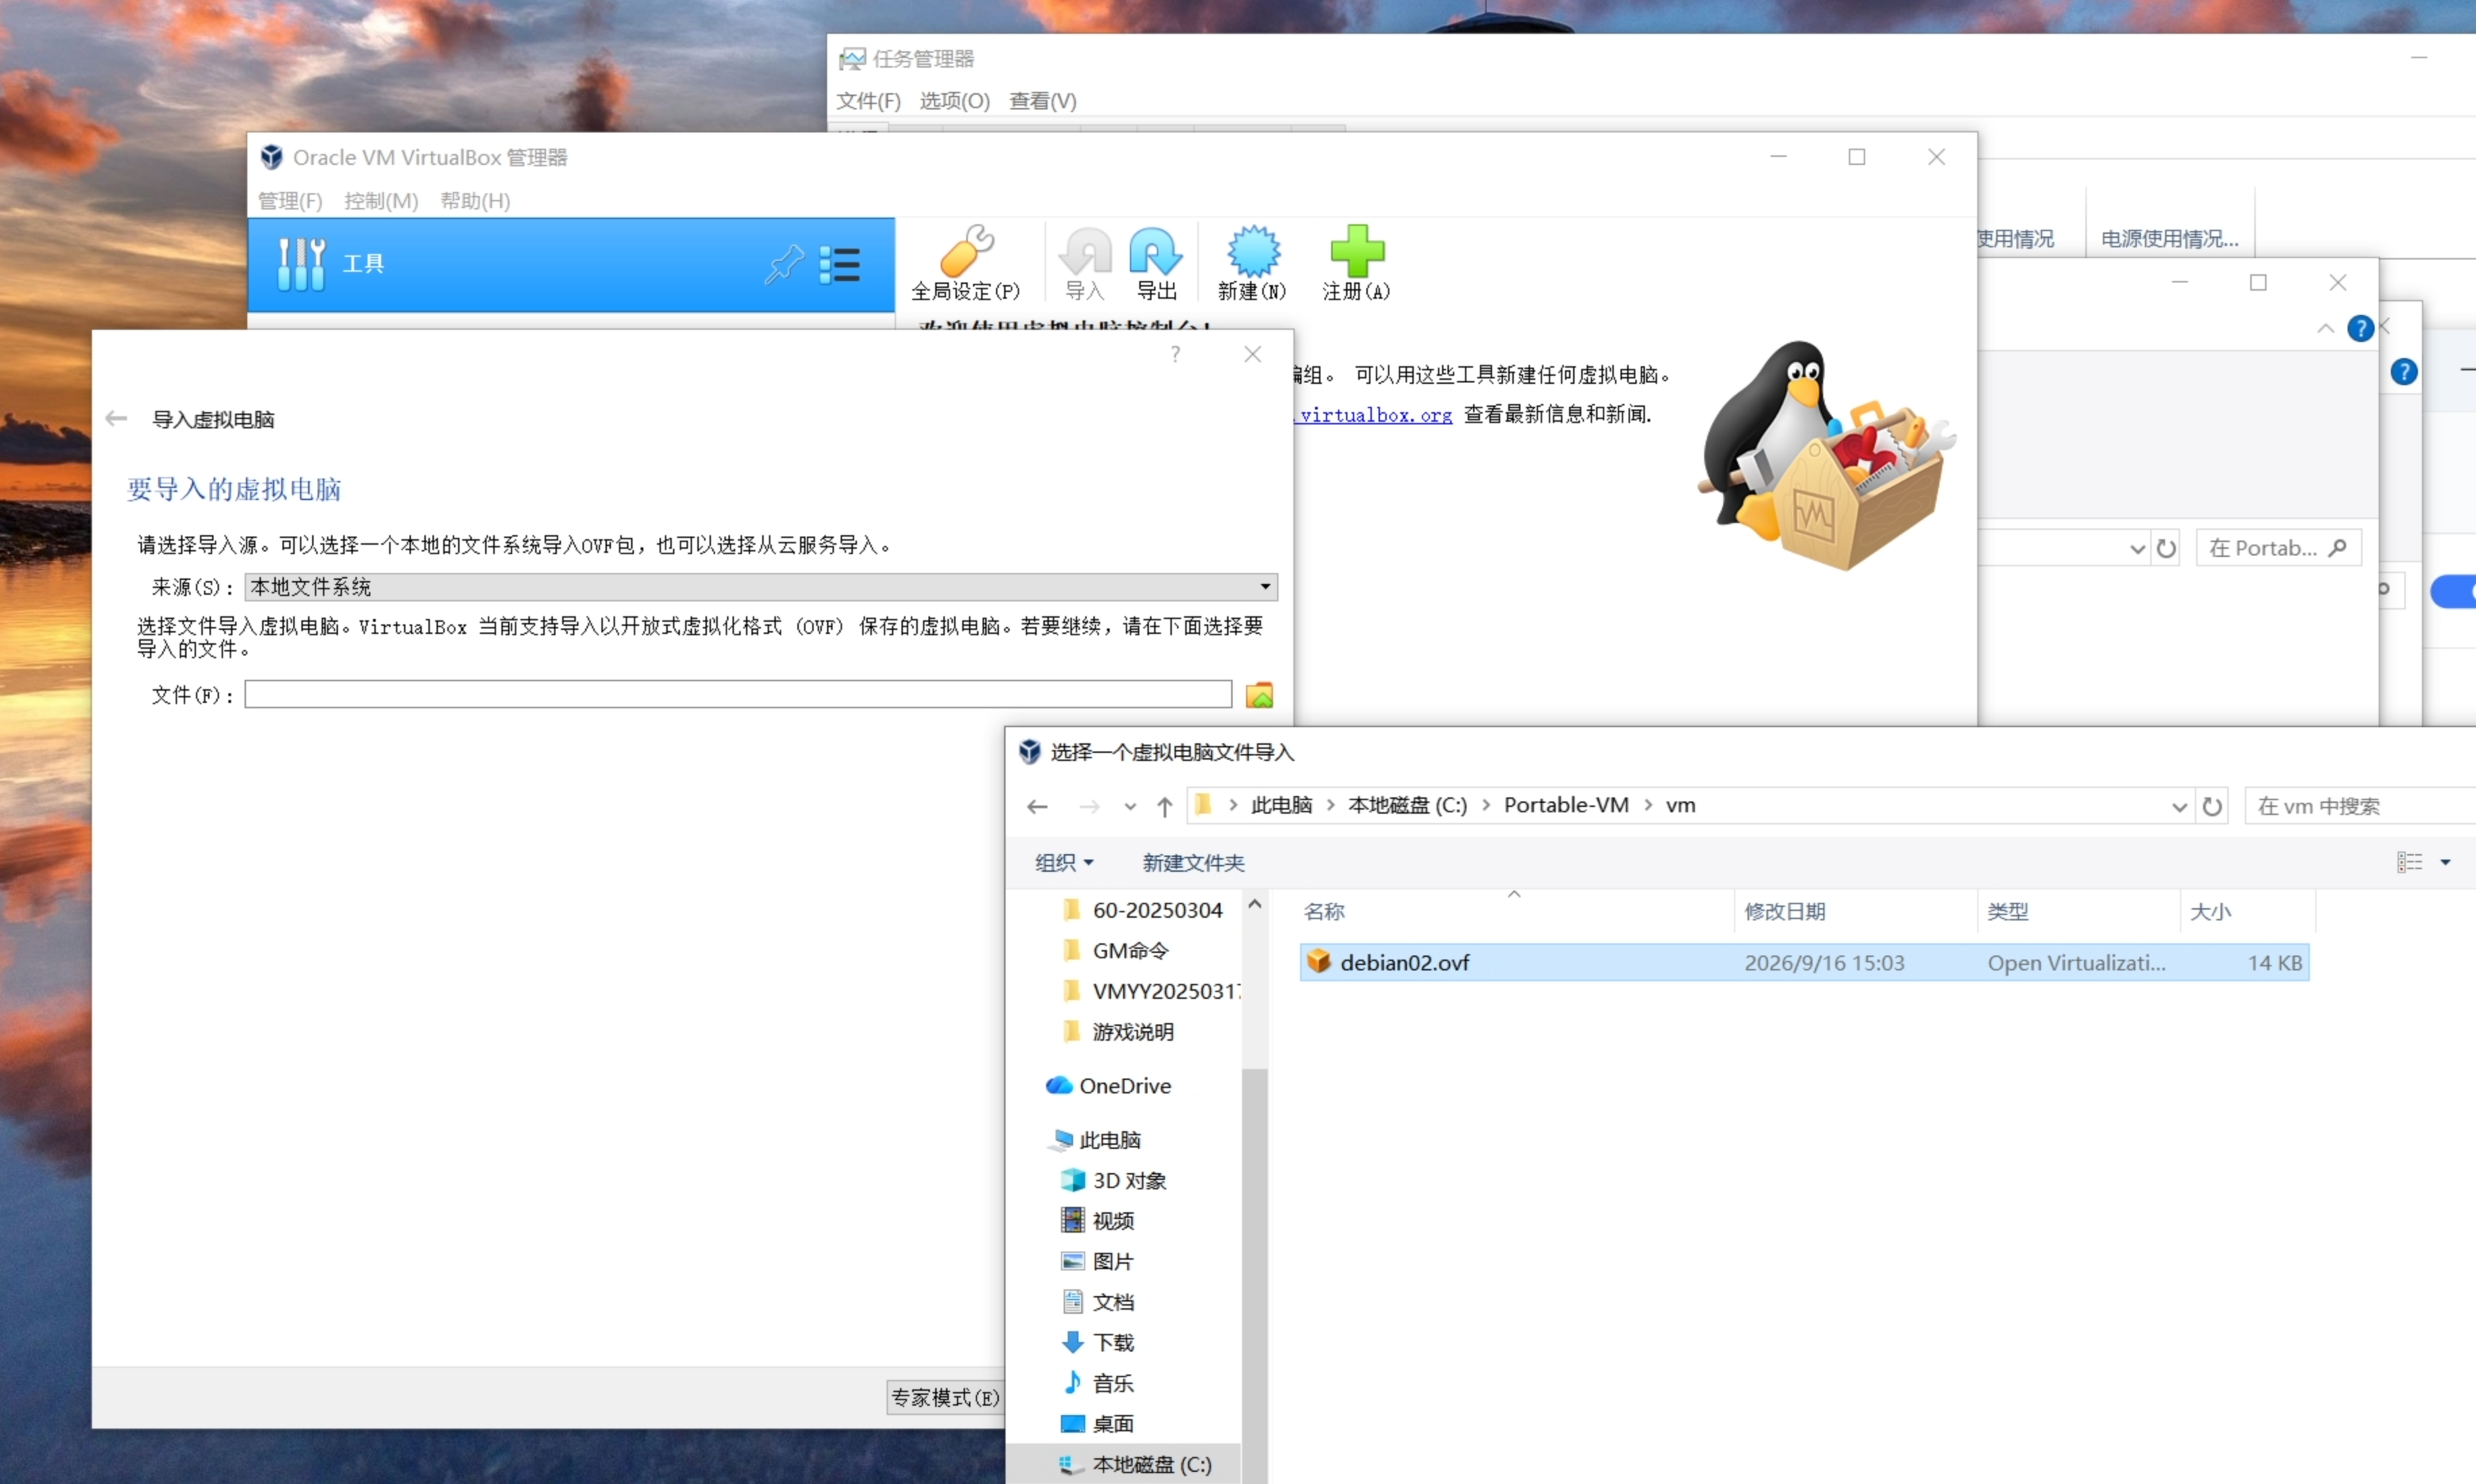Click 专家模式 expert mode button

click(x=945, y=1397)
